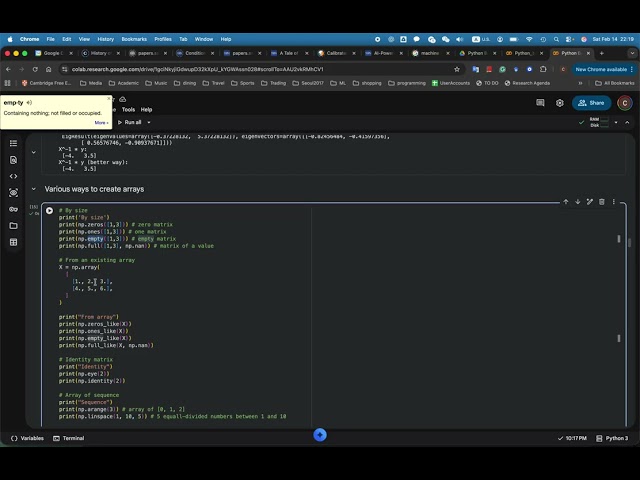Switch to the 'Calibrate' tab
640x480 pixels.
point(336,53)
